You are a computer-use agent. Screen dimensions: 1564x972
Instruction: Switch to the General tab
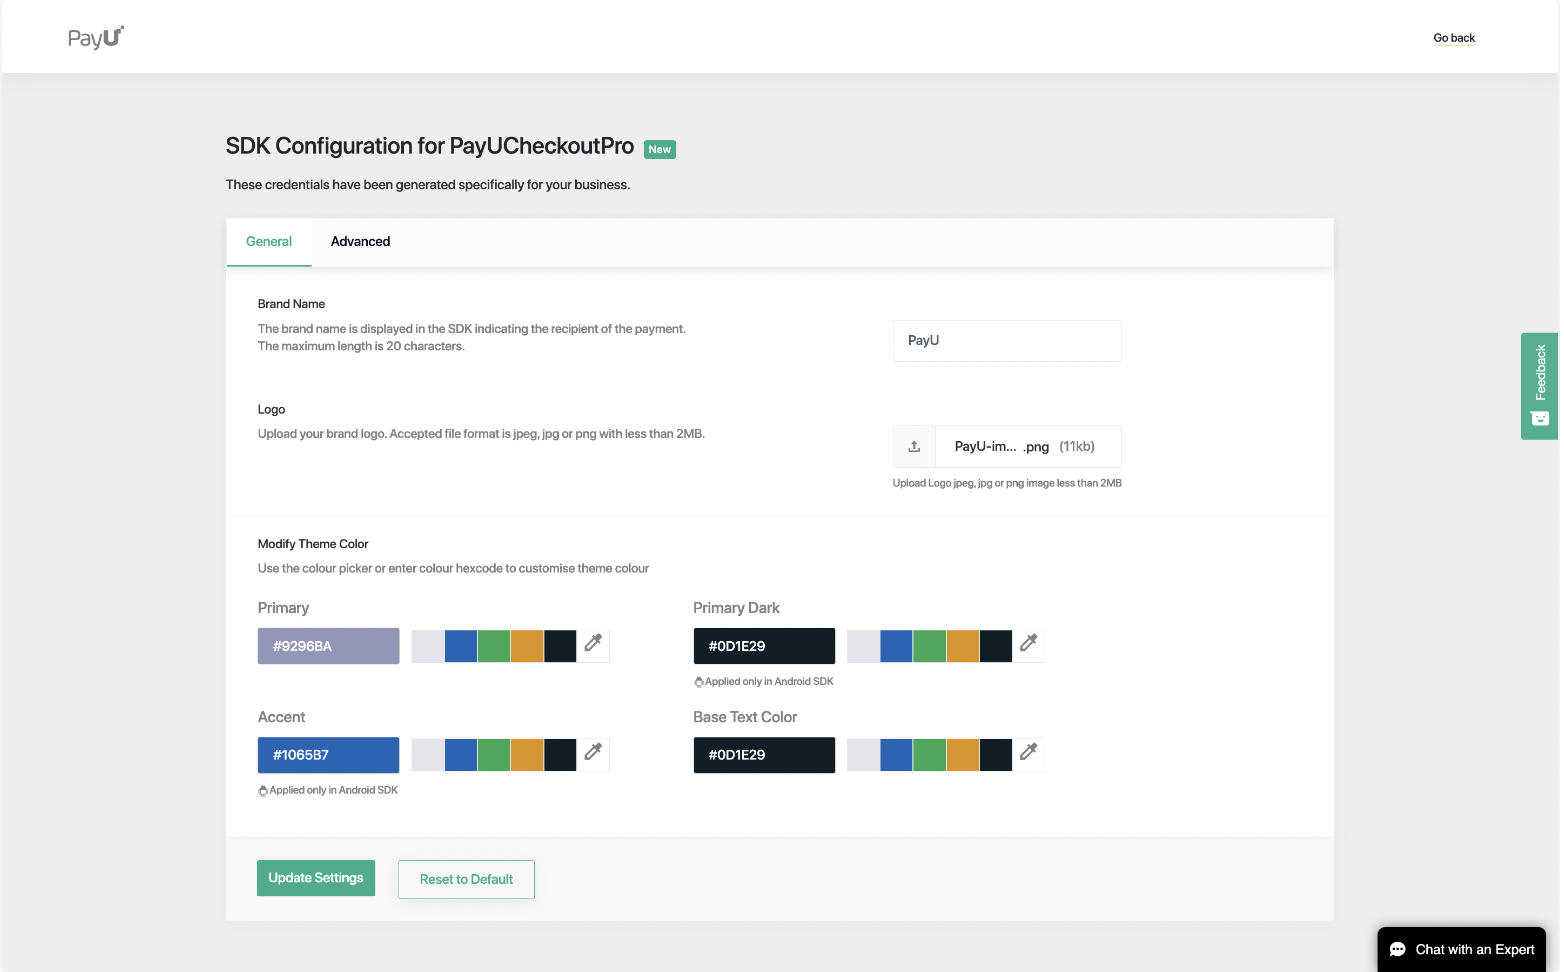coord(269,242)
